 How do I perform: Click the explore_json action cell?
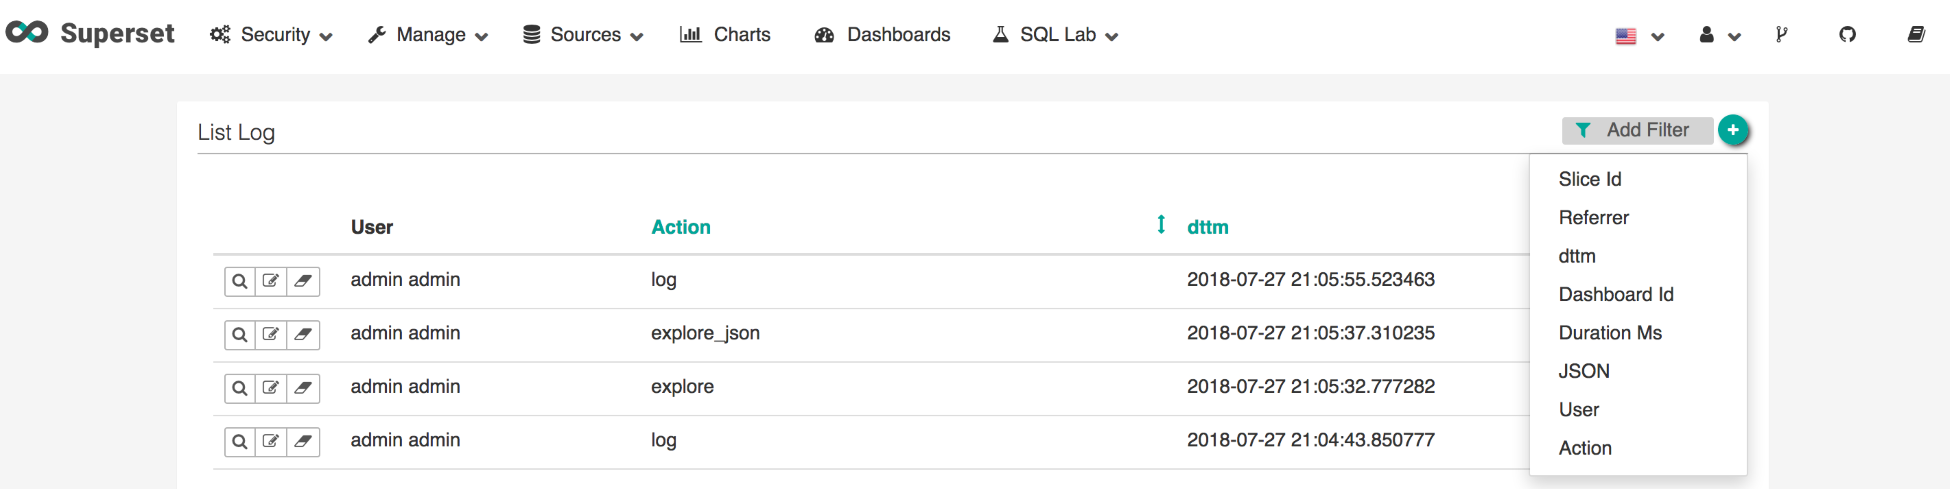coord(705,333)
